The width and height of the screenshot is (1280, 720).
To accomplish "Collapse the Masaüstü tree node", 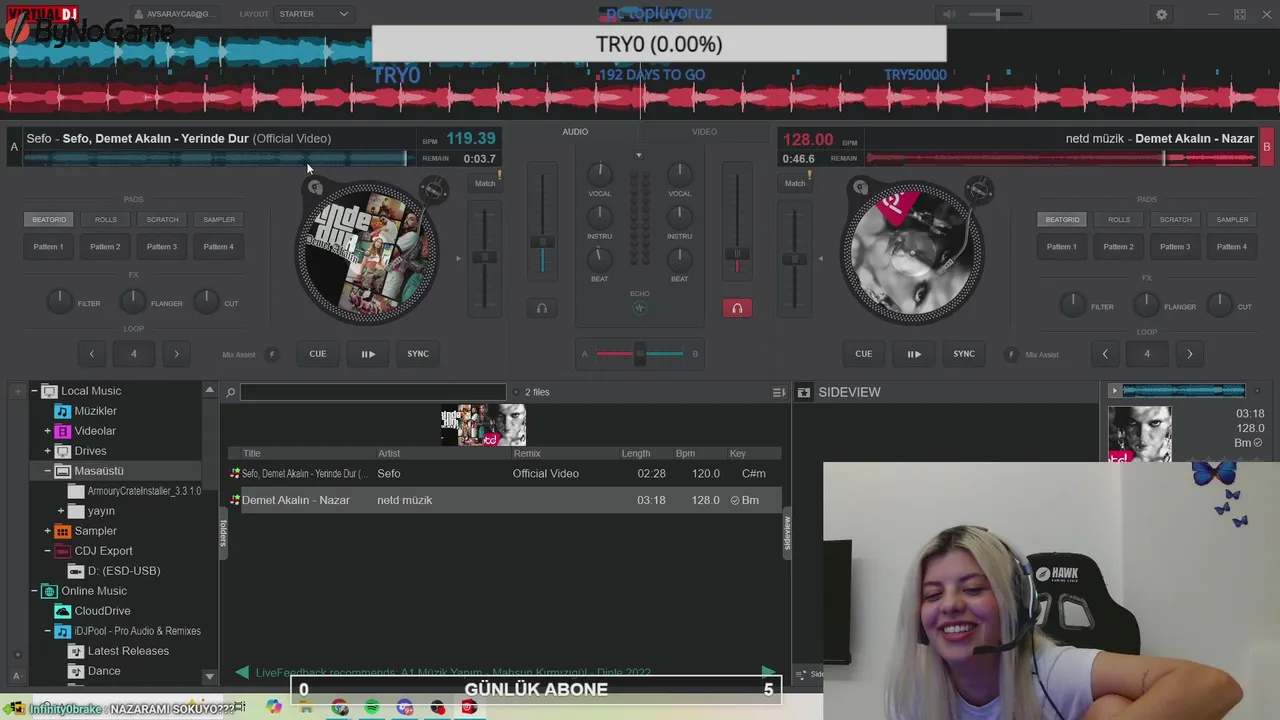I will tap(47, 471).
